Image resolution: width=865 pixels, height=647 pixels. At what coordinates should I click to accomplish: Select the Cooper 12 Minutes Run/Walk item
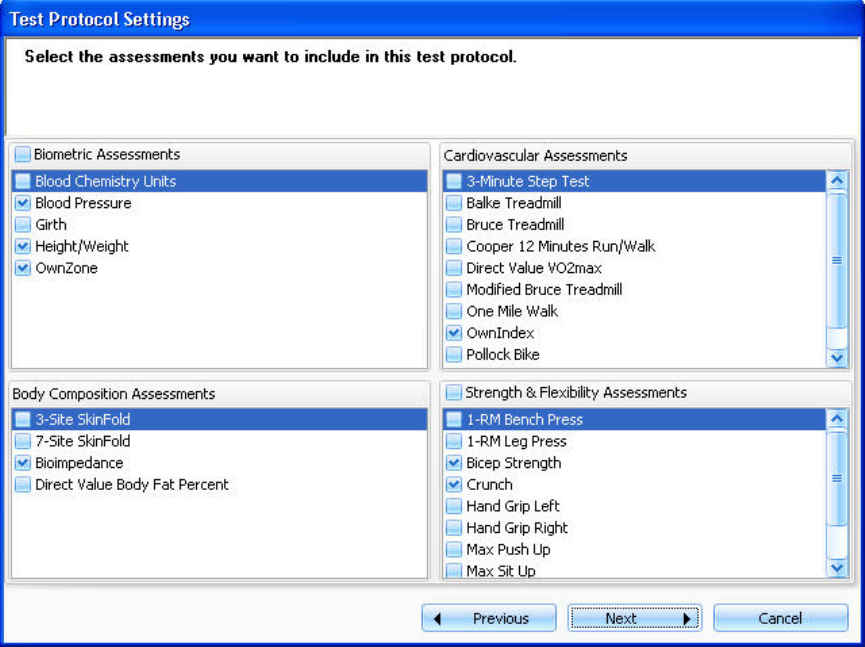(x=560, y=246)
